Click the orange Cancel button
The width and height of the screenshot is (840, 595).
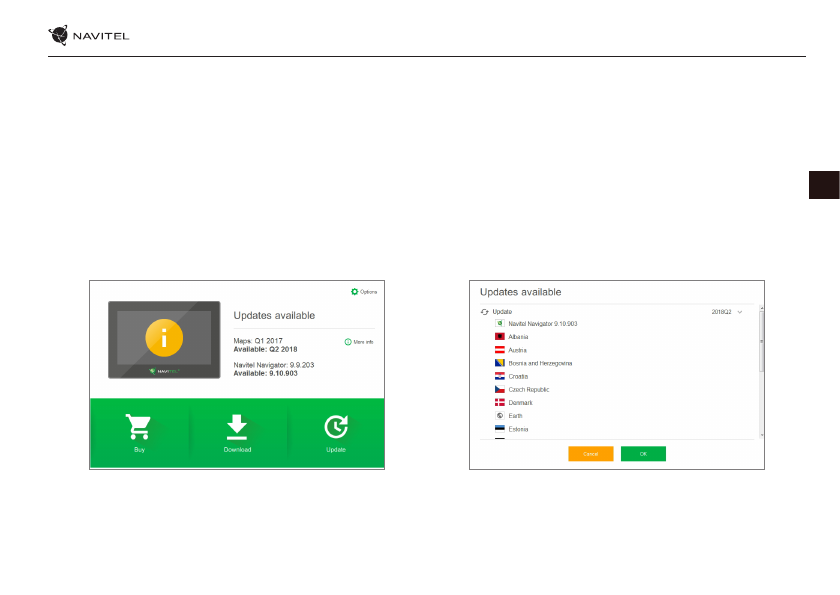point(590,454)
